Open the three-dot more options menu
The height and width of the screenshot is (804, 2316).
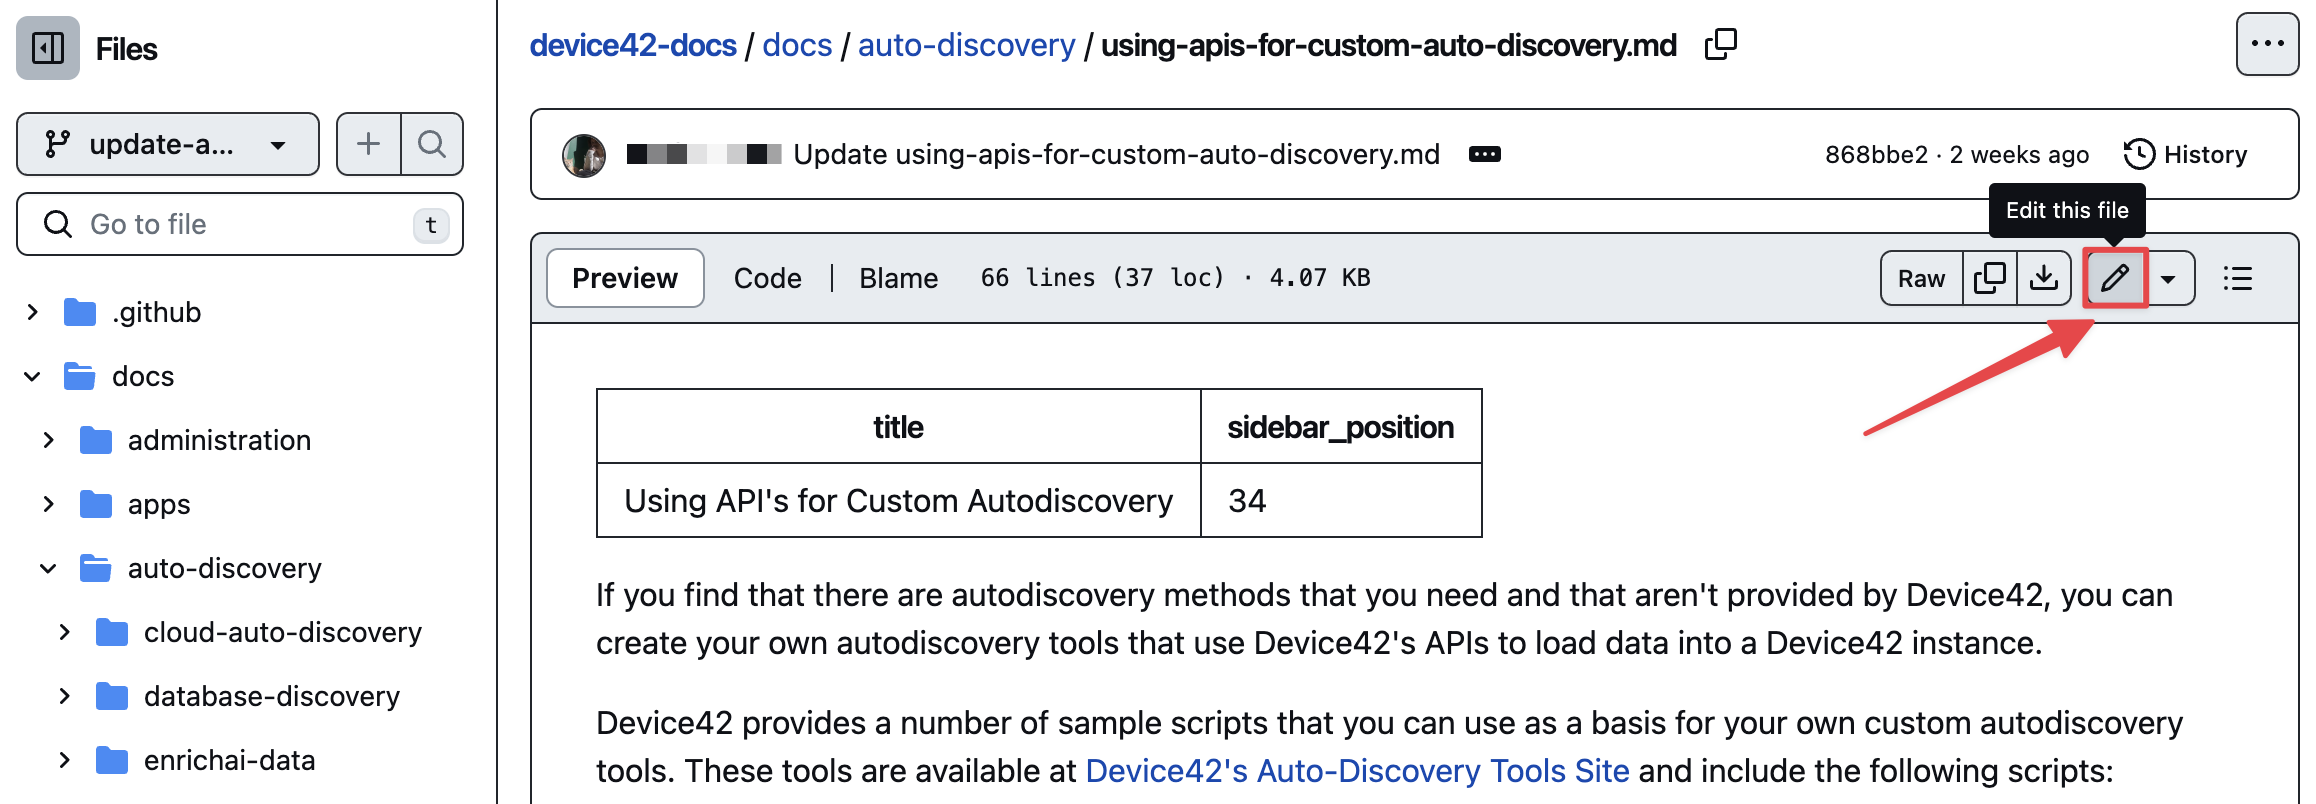2266,44
